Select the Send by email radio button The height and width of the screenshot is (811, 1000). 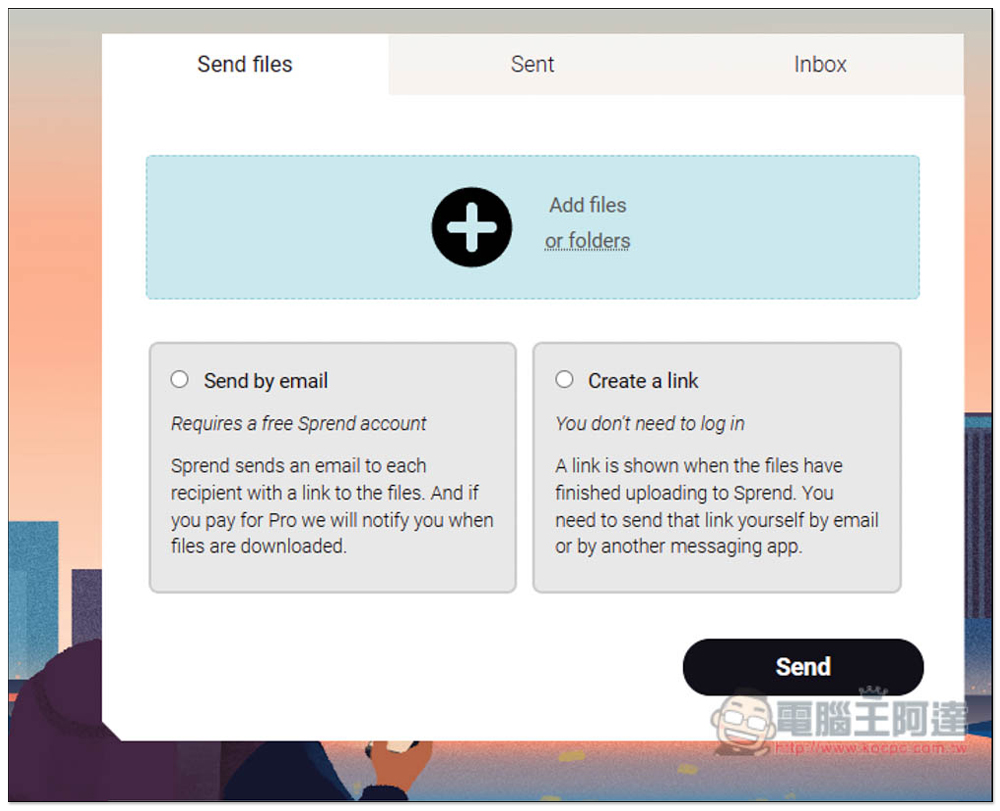pos(180,379)
